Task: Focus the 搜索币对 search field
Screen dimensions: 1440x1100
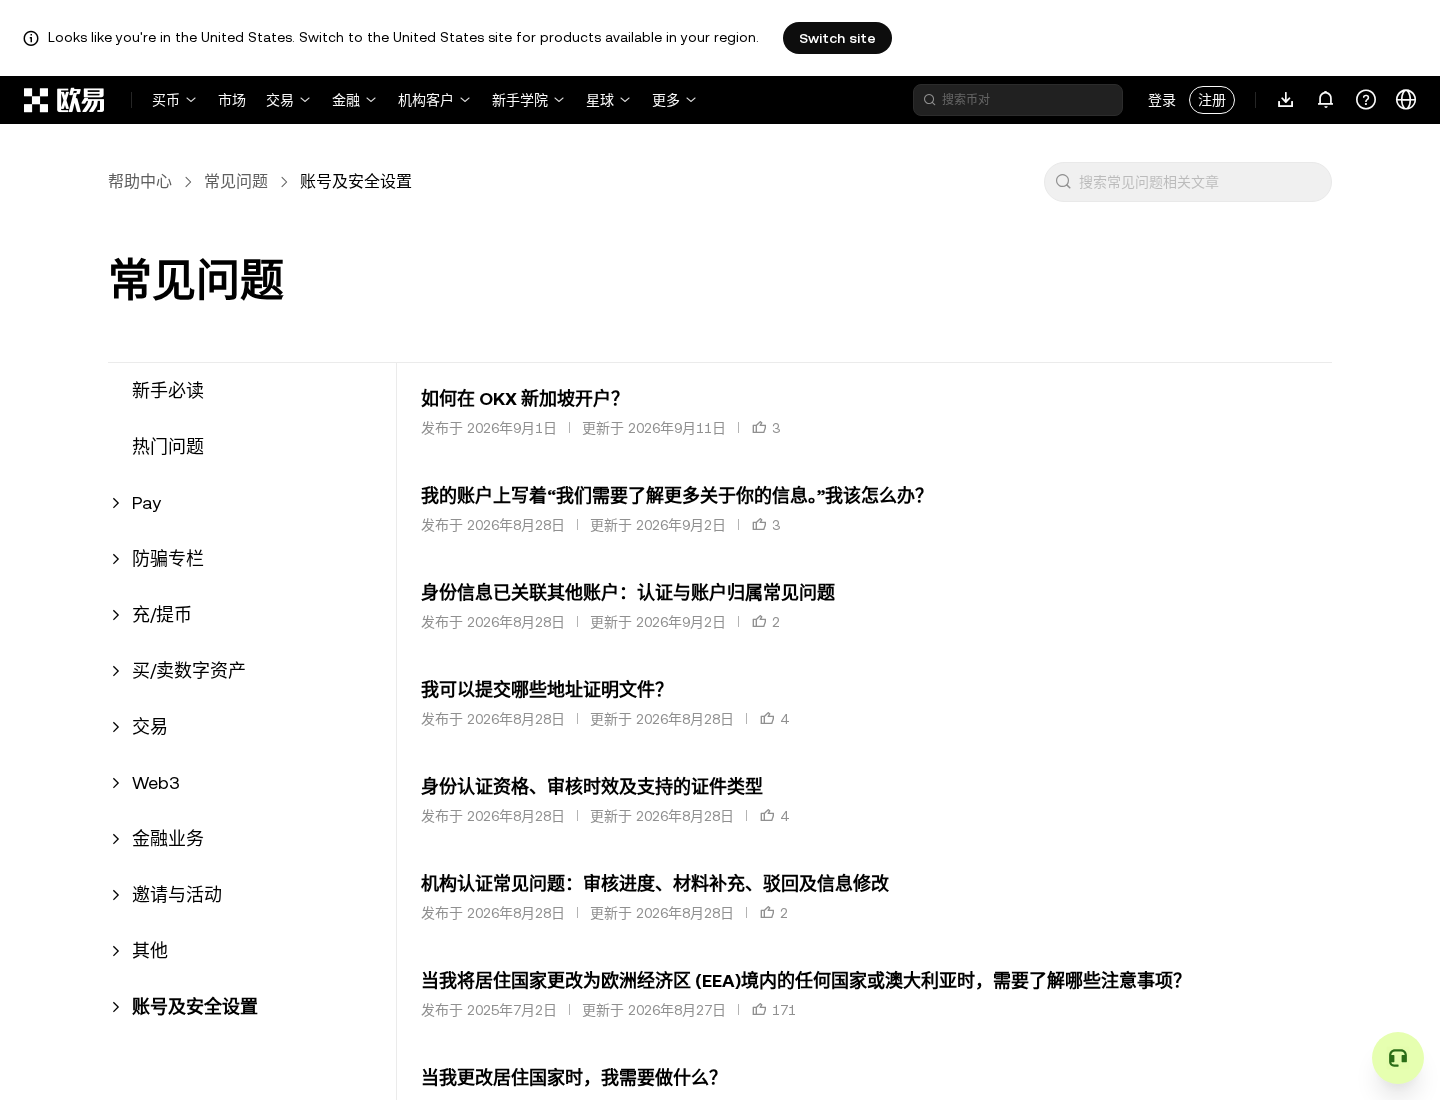Action: point(1018,100)
